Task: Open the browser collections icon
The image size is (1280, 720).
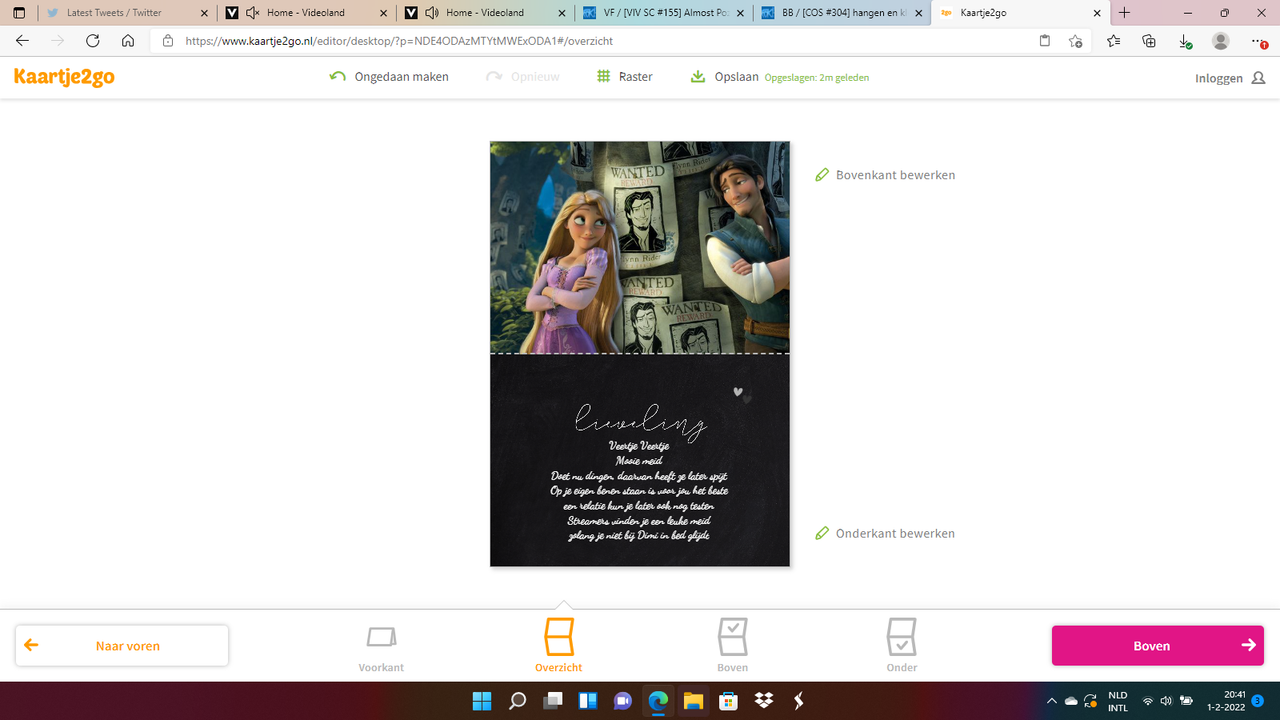Action: 1149,41
